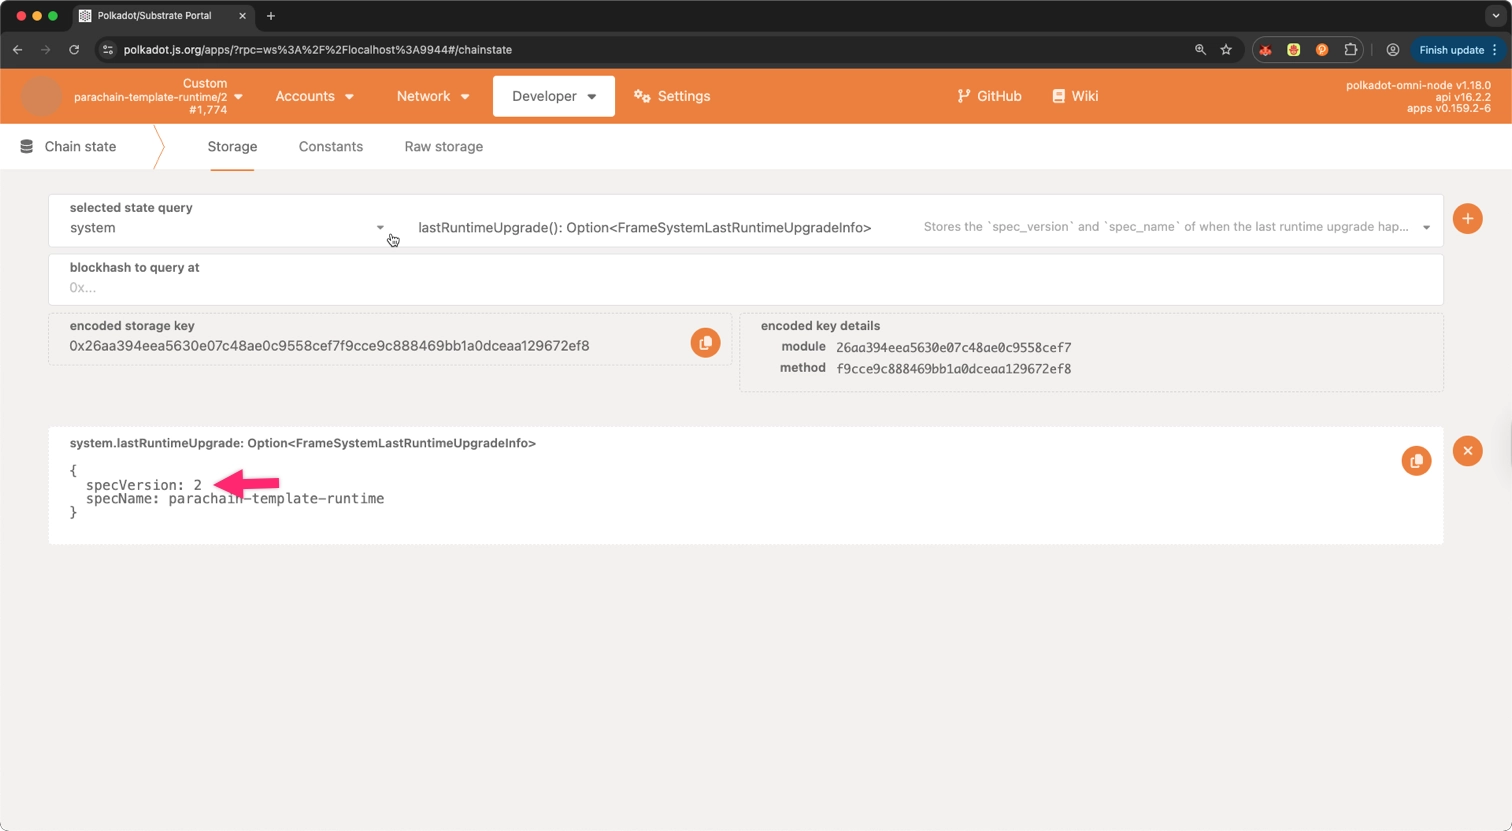Open the GitHub link
This screenshot has width=1512, height=831.
click(989, 96)
